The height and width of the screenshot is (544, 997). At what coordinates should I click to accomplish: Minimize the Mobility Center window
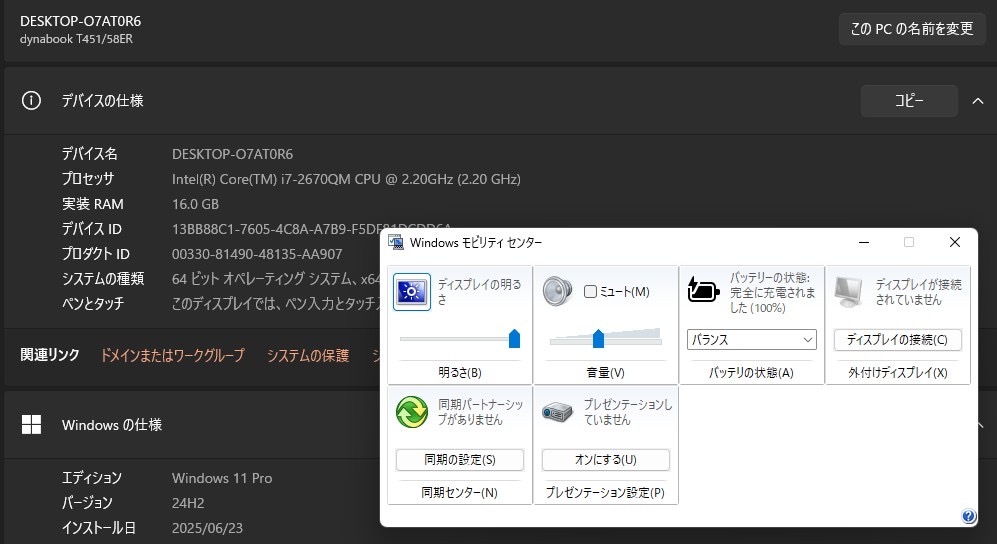863,242
